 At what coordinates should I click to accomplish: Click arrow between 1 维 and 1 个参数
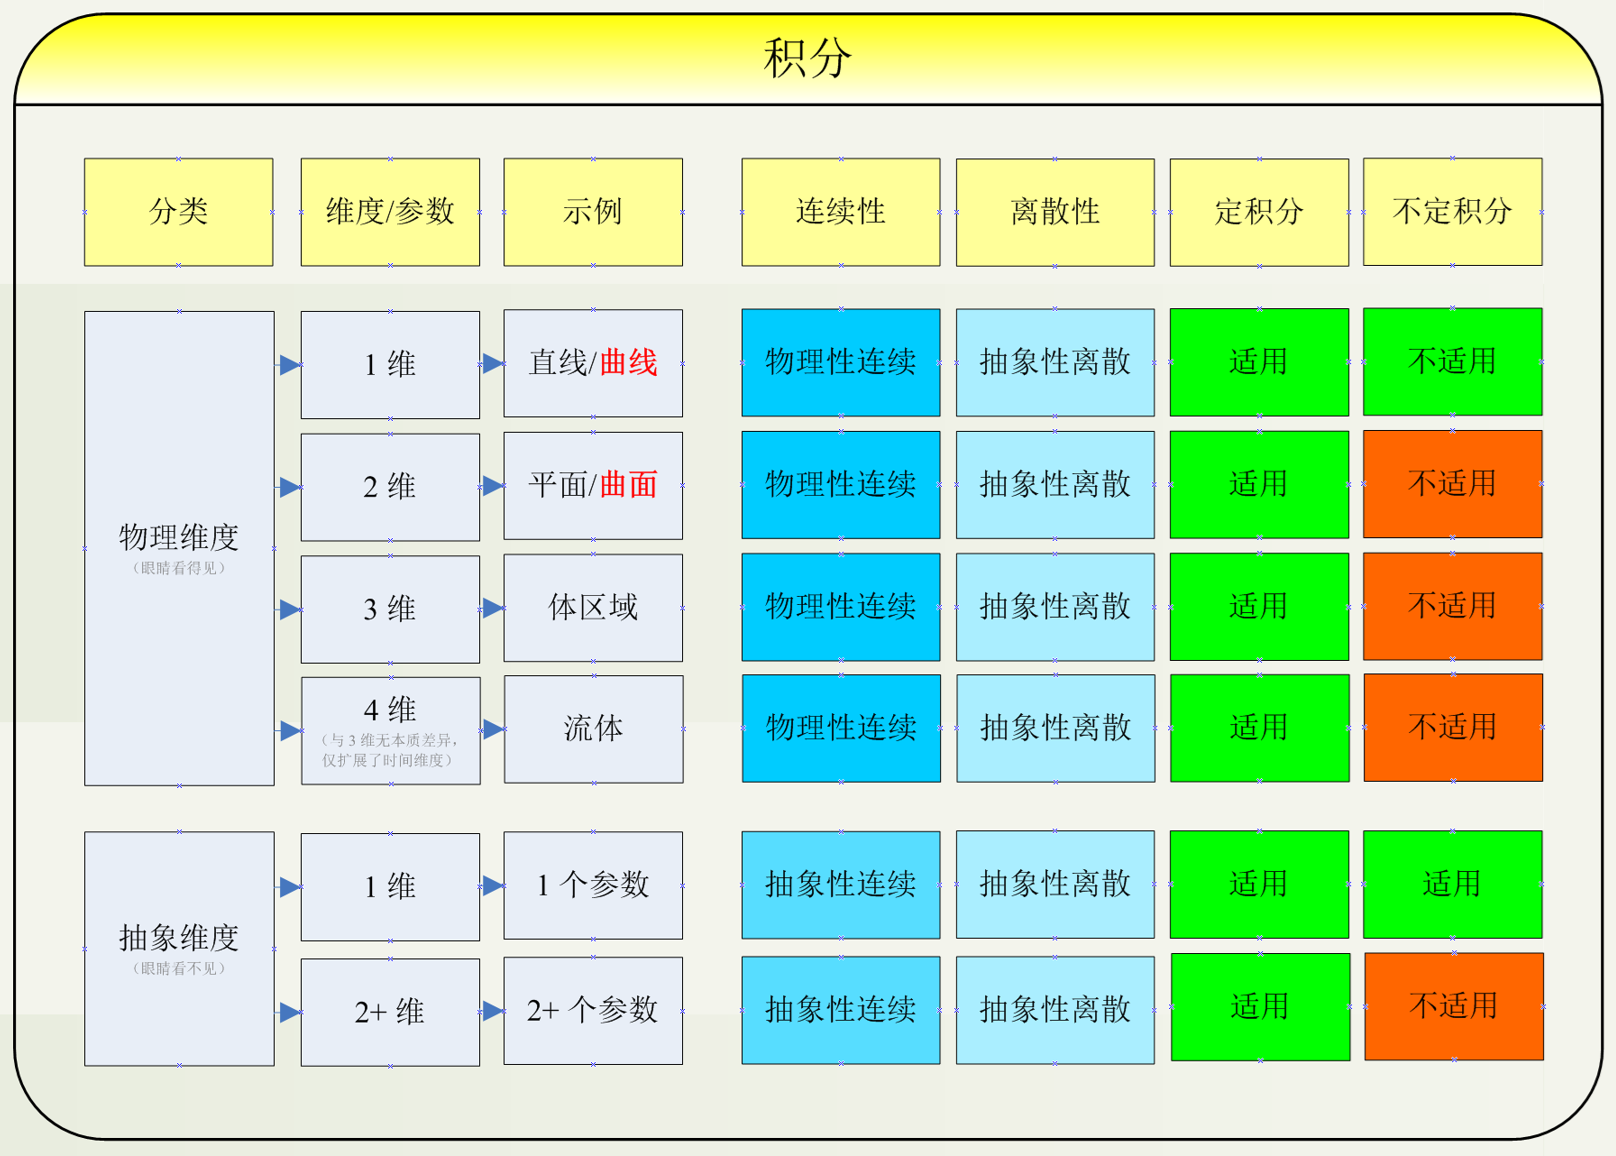coord(492,886)
